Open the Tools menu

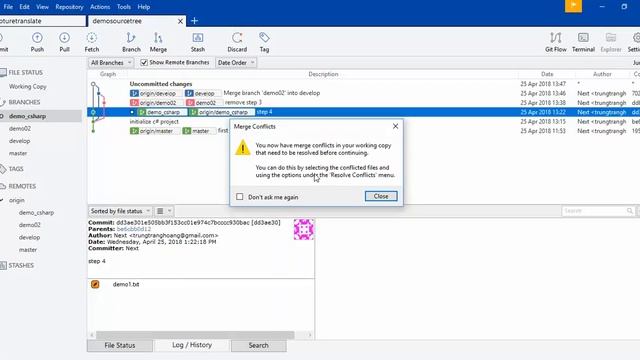pos(124,7)
